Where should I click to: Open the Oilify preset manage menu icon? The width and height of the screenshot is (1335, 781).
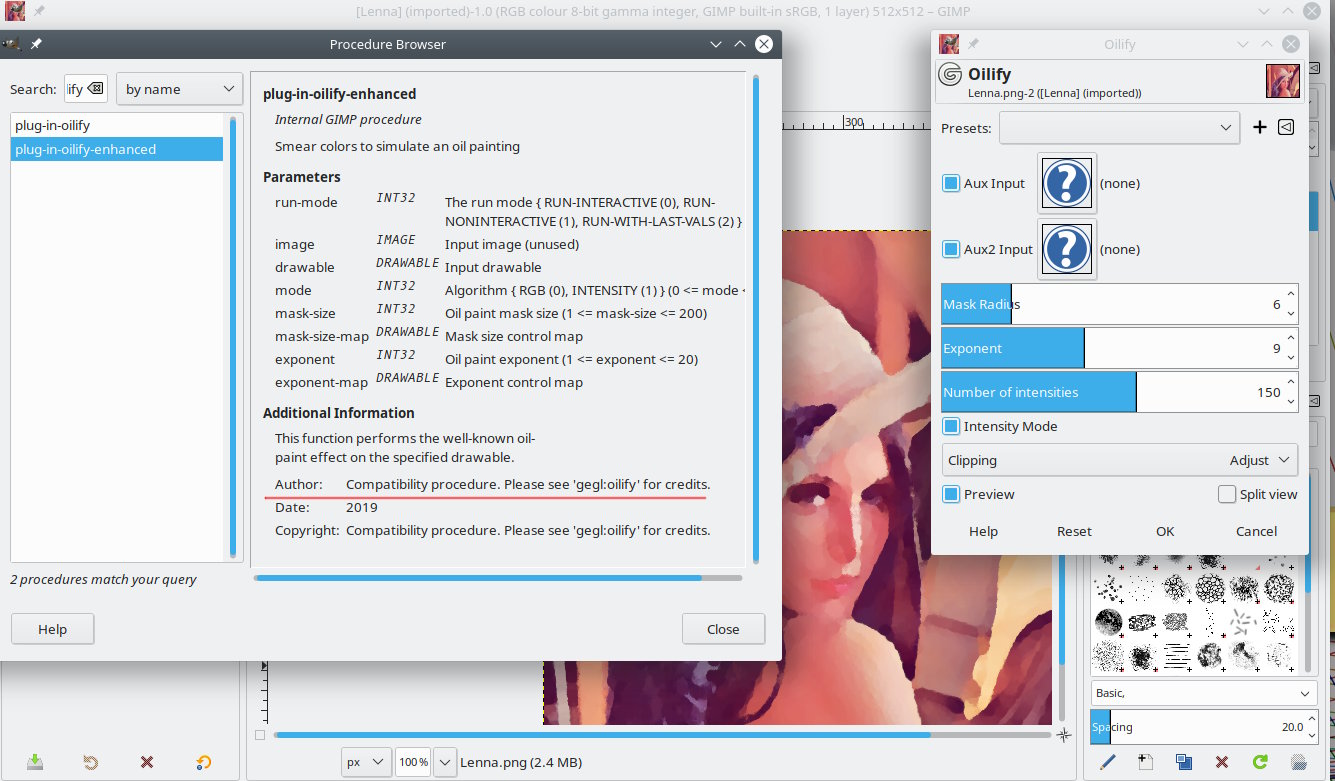[x=1286, y=127]
